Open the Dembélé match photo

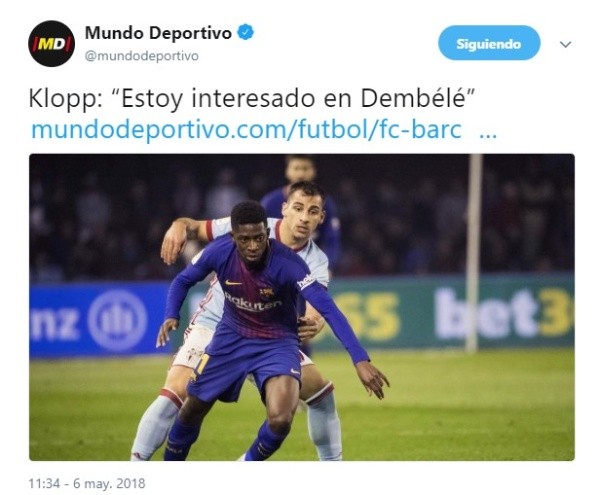[302, 307]
